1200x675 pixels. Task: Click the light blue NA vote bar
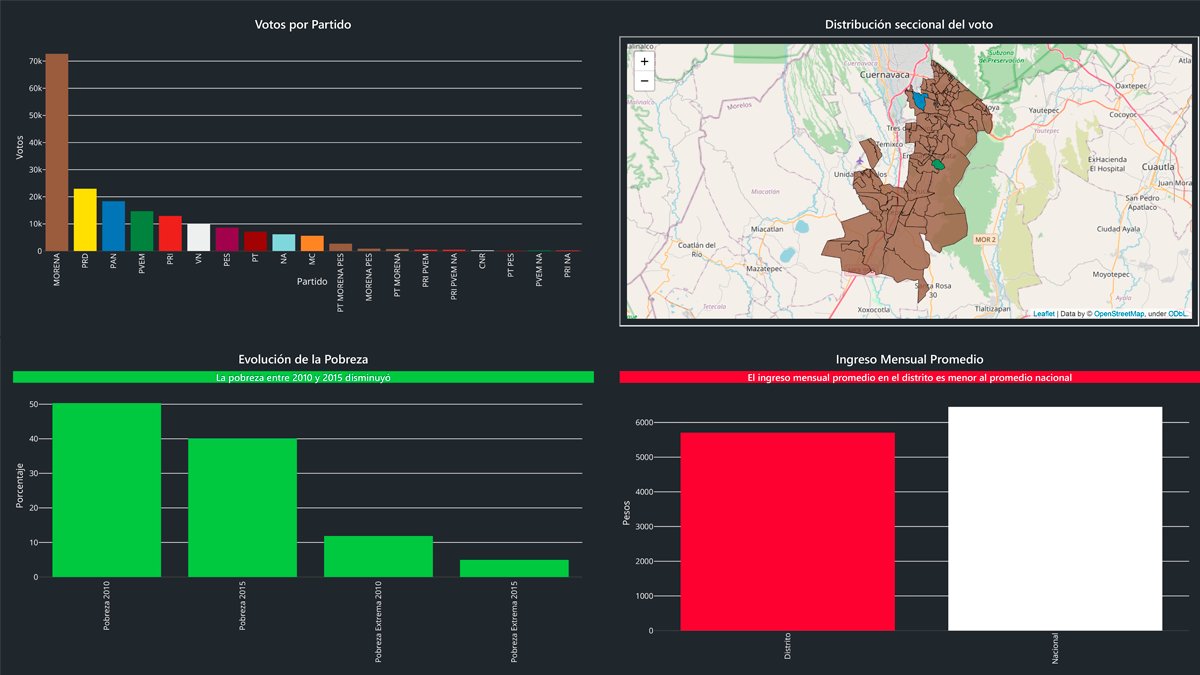pos(284,242)
